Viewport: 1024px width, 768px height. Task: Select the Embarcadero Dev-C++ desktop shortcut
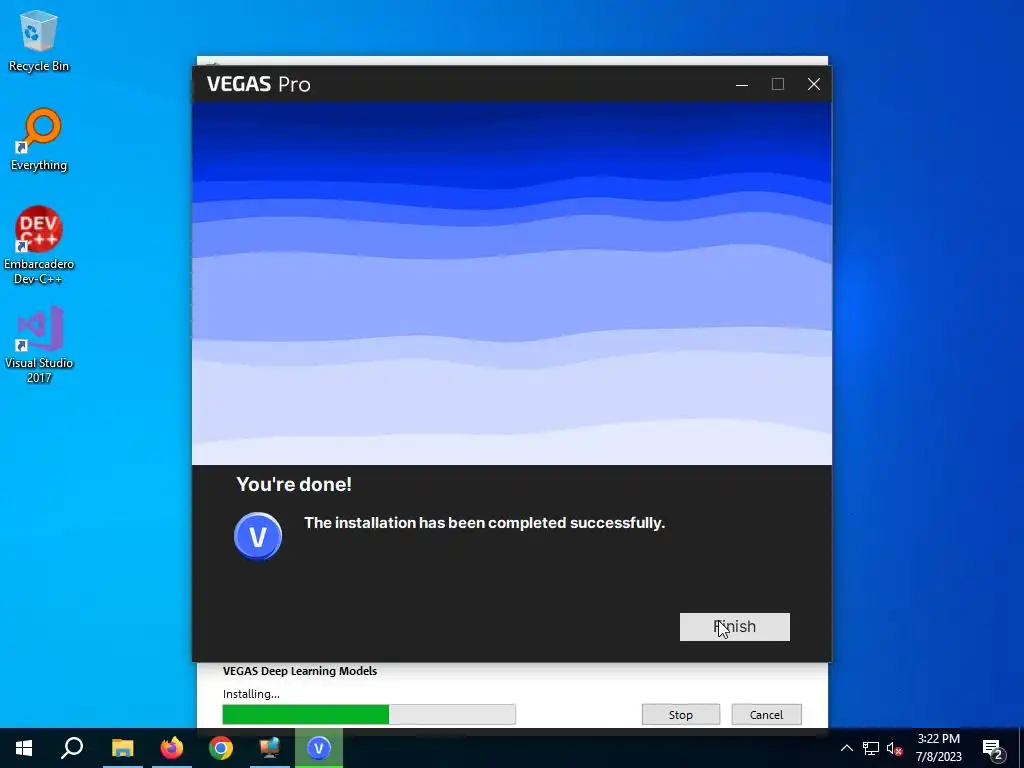[x=39, y=246]
